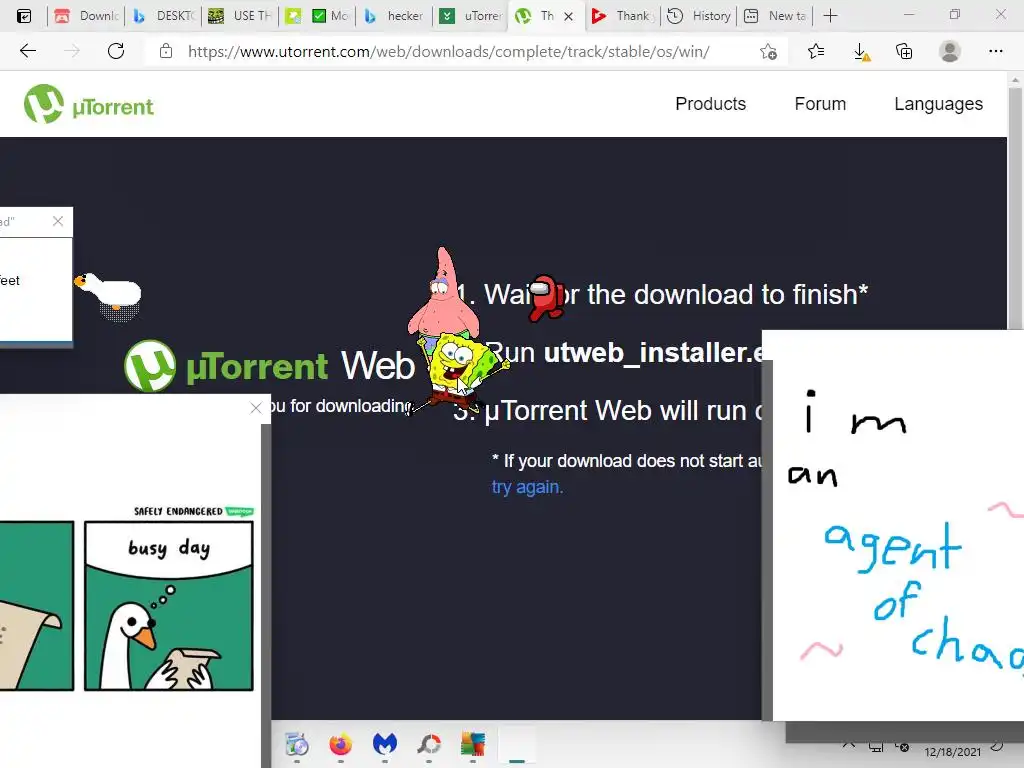Open the tab actions menu icon
This screenshot has width=1024, height=768.
pyautogui.click(x=24, y=16)
